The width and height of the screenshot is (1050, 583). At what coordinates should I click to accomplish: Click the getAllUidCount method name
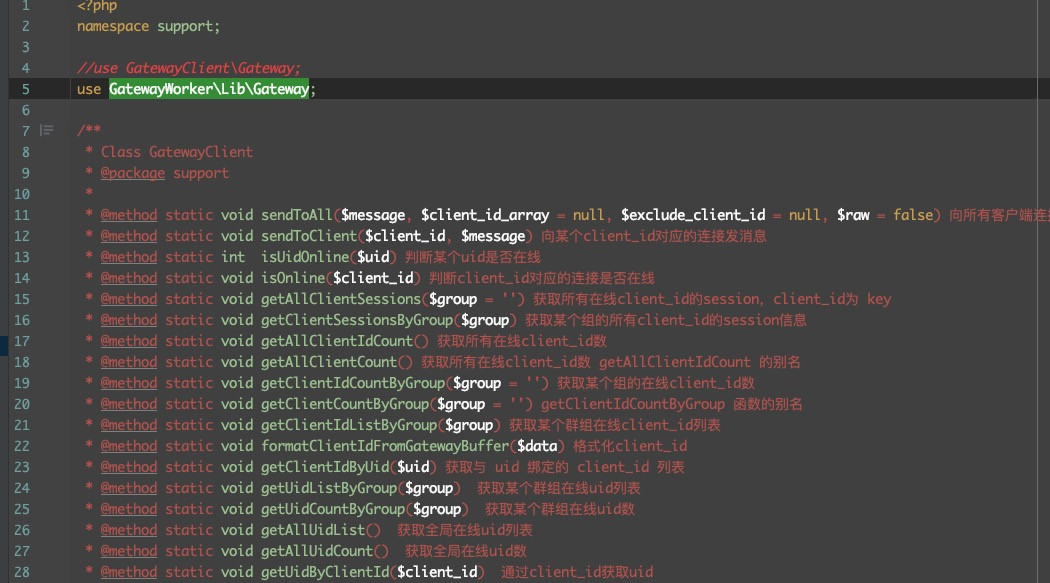click(317, 551)
